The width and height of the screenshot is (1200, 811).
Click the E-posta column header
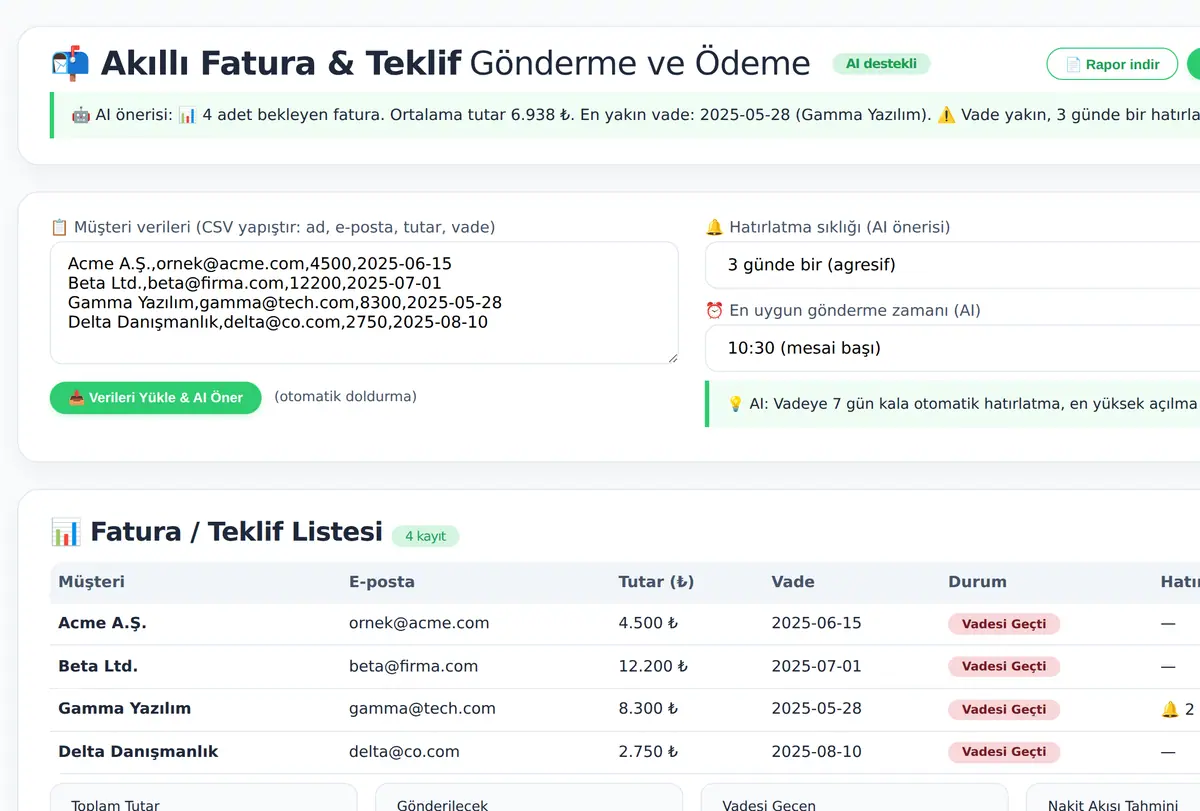click(x=382, y=582)
